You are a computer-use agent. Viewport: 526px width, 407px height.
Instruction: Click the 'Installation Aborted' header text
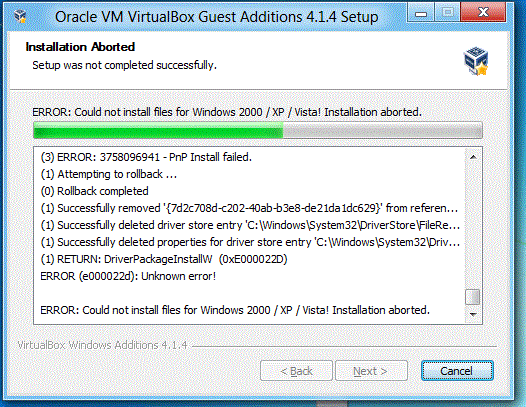80,47
